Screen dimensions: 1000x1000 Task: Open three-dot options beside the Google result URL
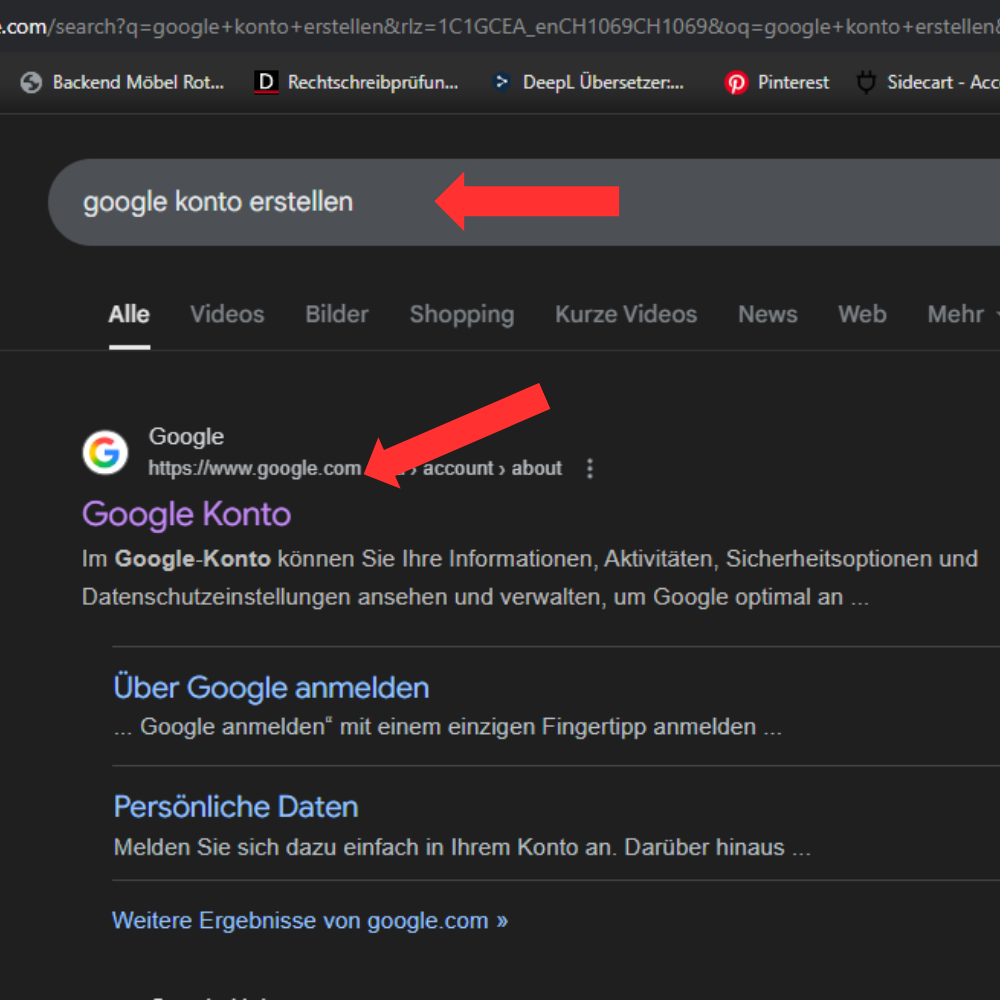click(590, 468)
